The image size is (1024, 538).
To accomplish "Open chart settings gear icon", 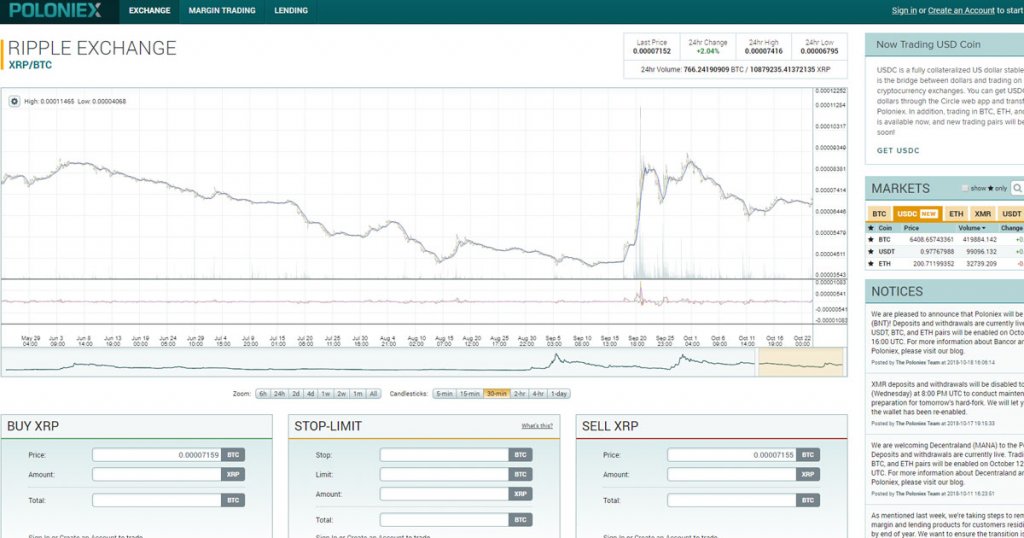I will pos(14,101).
